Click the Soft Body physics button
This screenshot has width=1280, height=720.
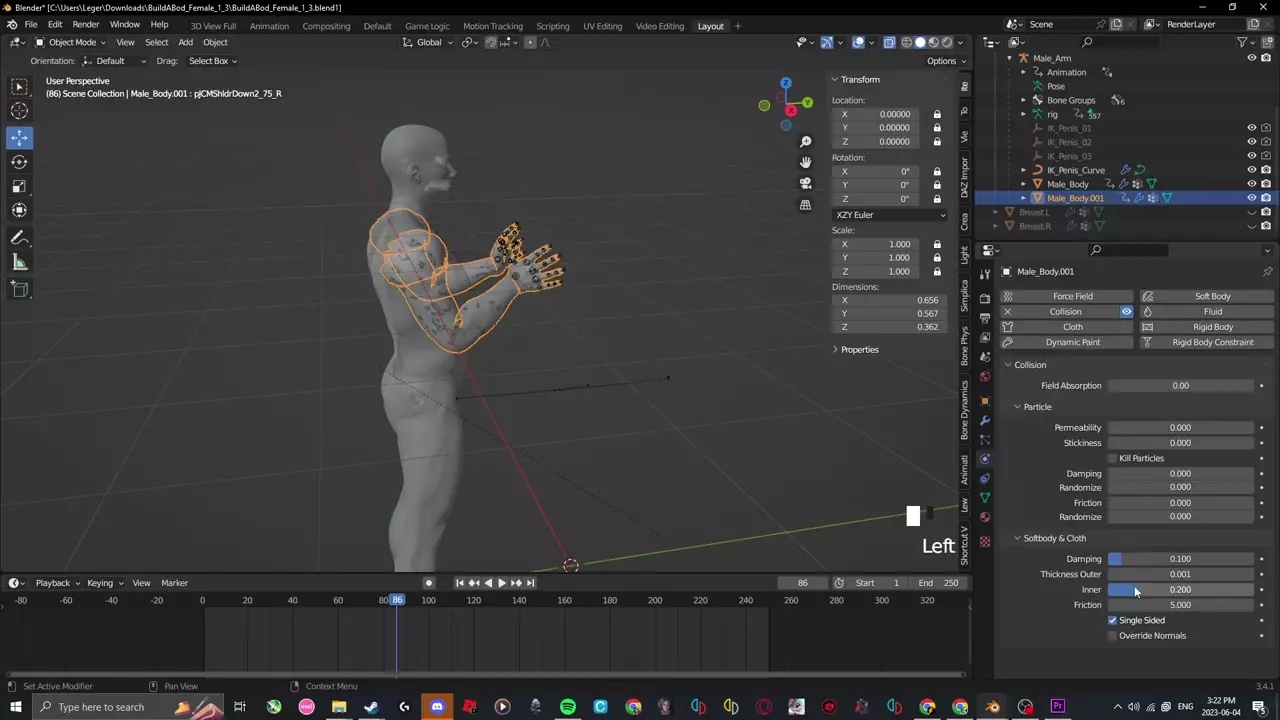tap(1212, 296)
